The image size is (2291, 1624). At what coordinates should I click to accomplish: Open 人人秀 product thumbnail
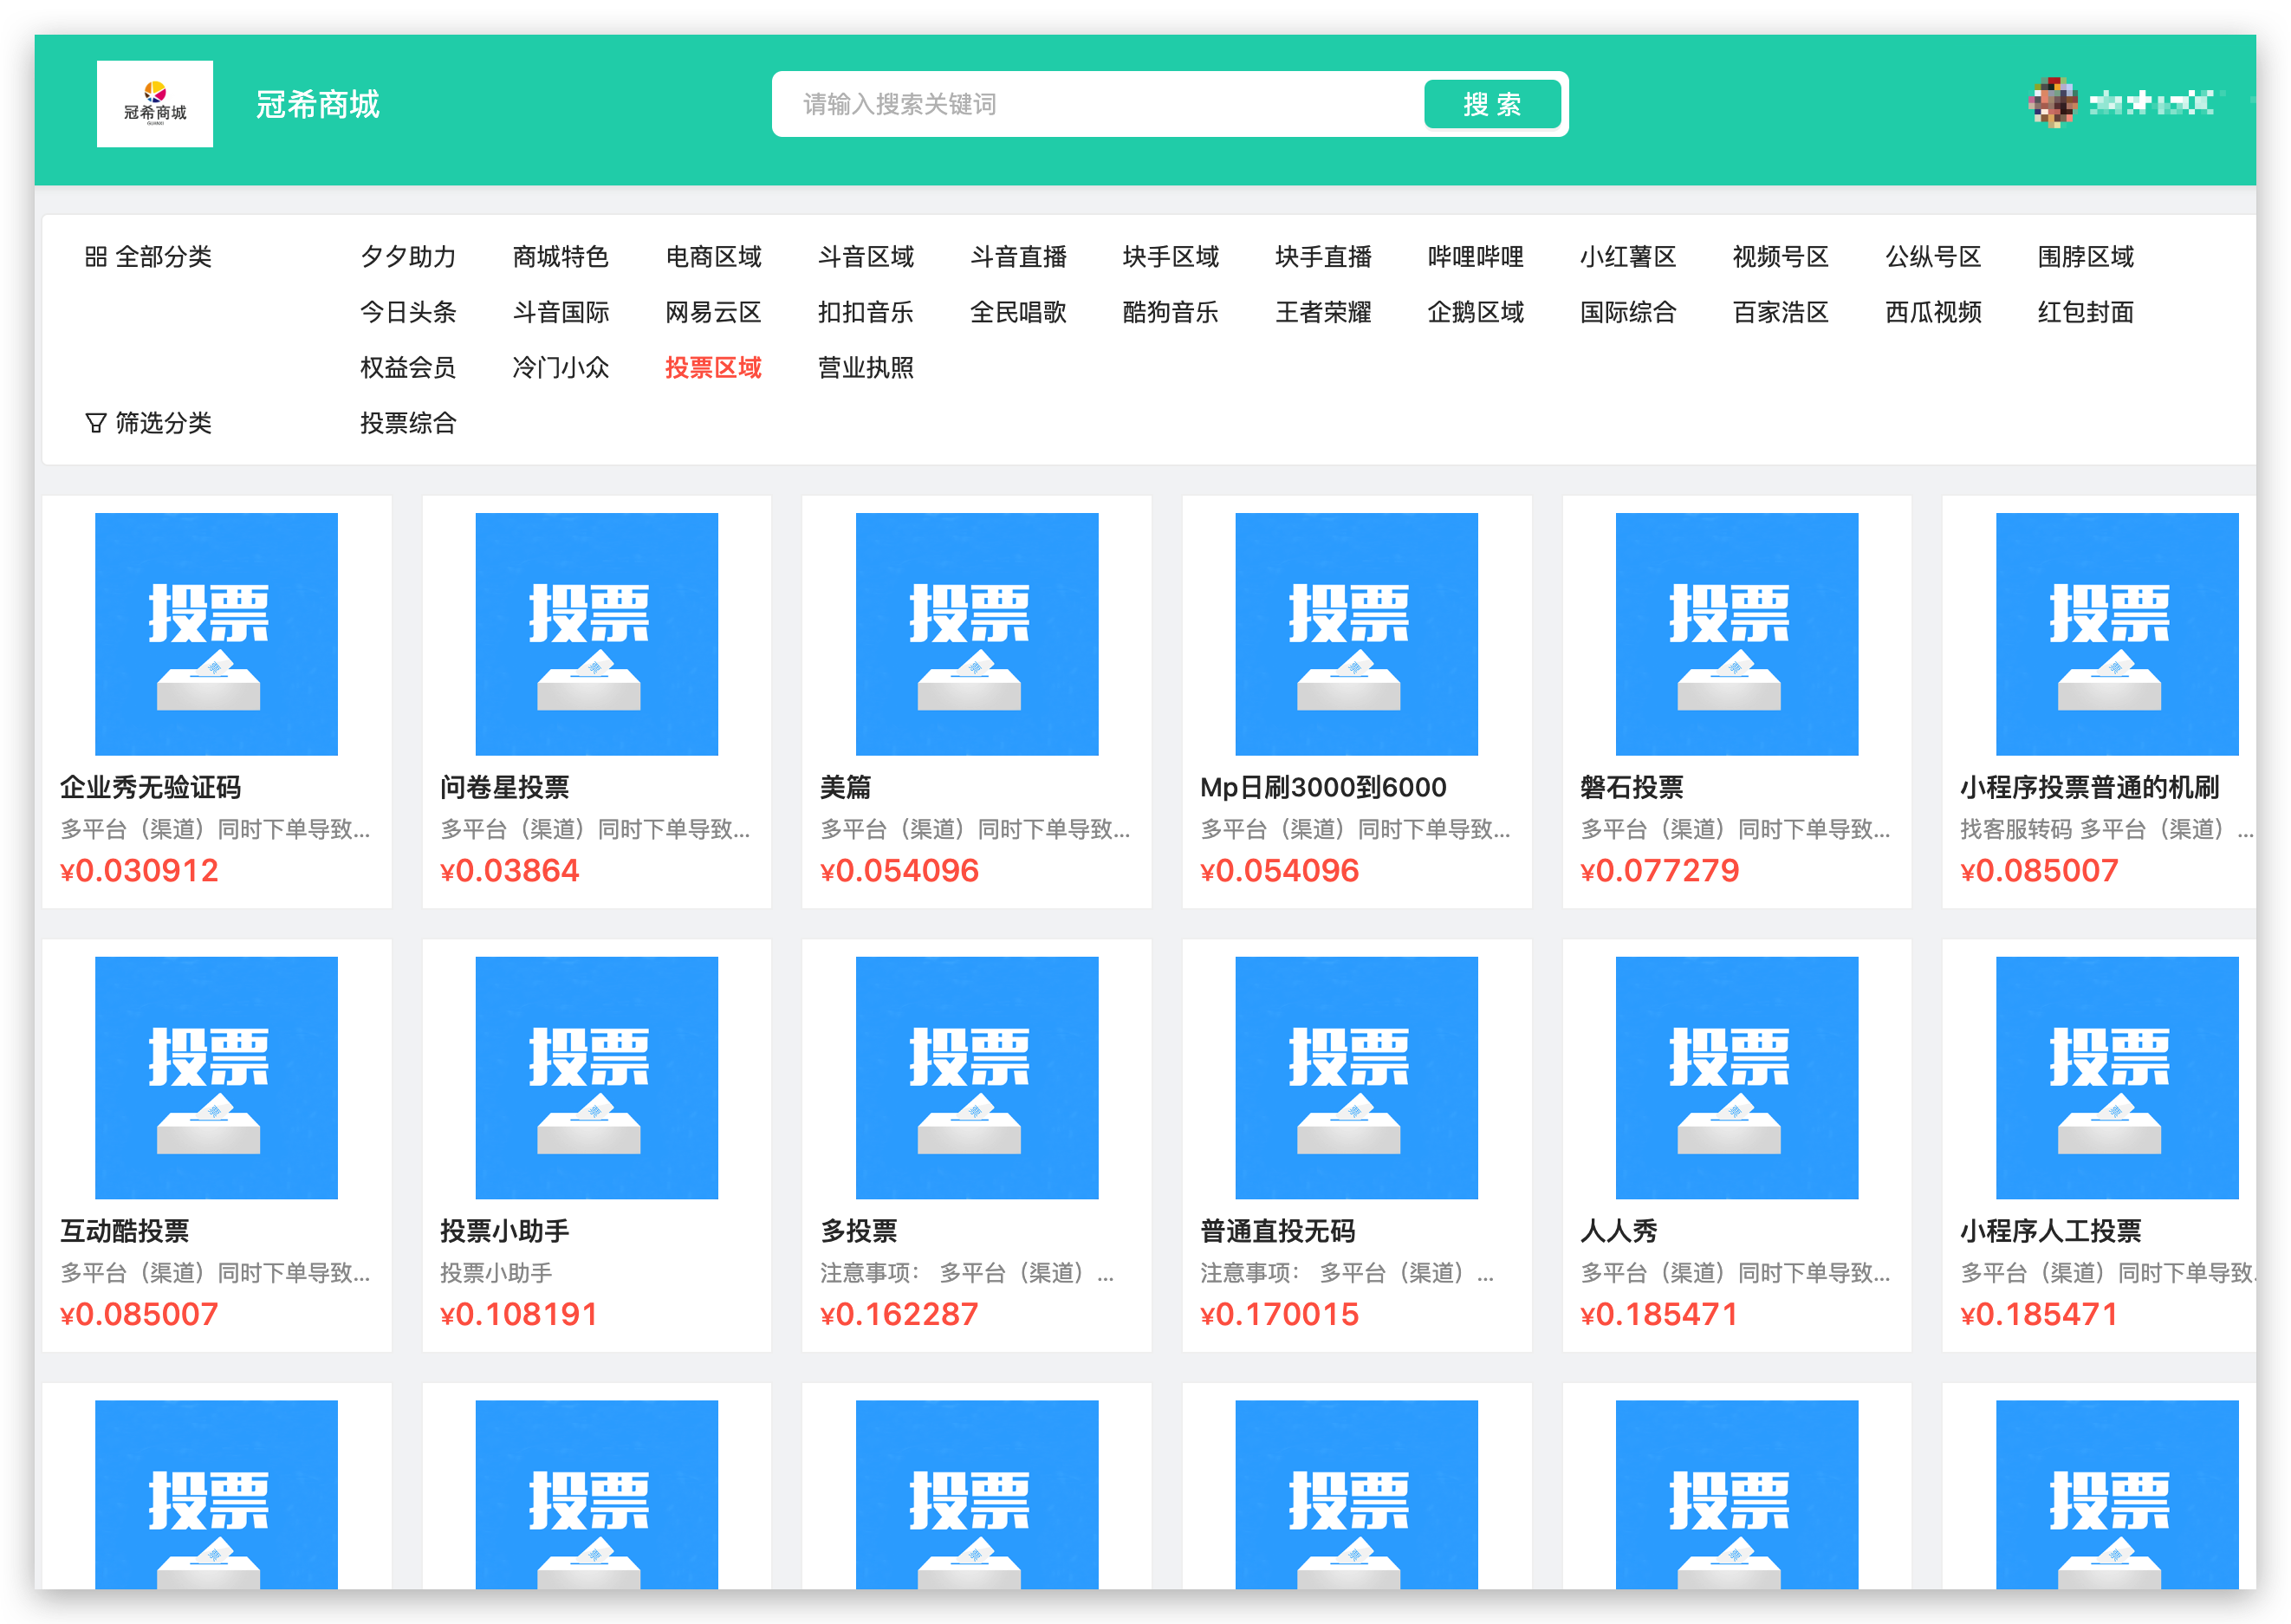pyautogui.click(x=1736, y=1077)
